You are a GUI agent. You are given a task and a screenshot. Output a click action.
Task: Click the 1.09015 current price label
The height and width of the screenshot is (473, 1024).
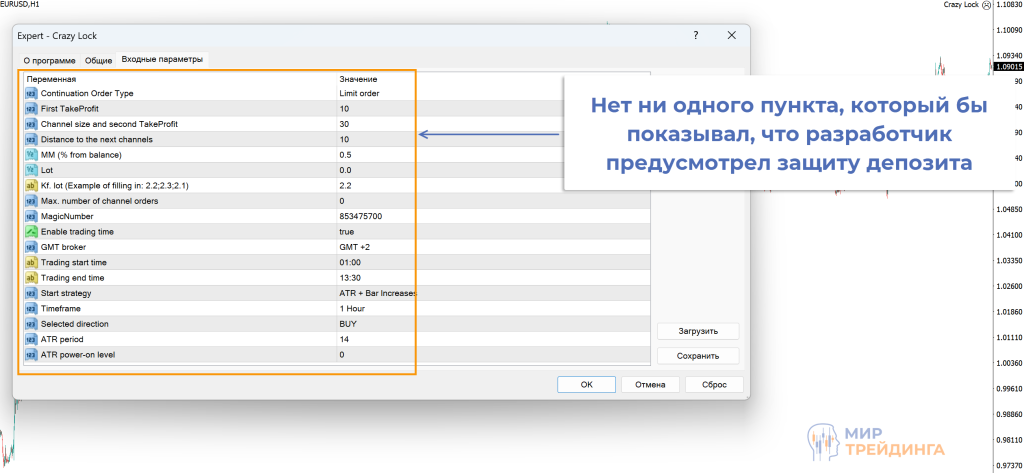[1008, 67]
